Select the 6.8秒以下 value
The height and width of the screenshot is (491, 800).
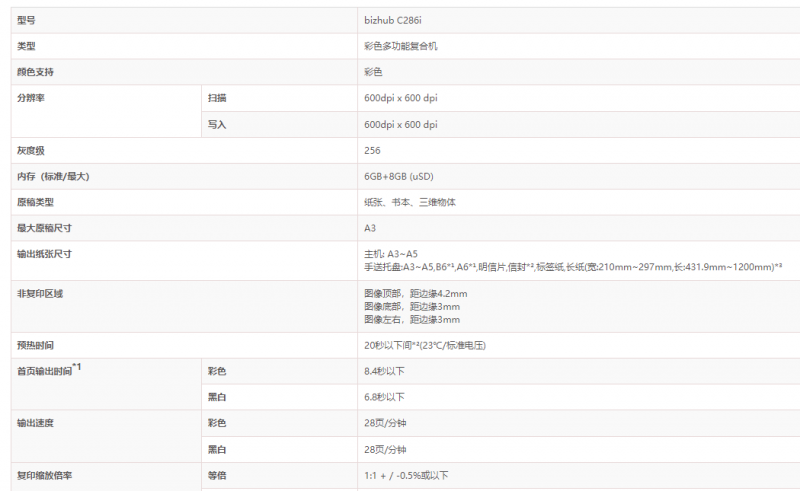(384, 397)
